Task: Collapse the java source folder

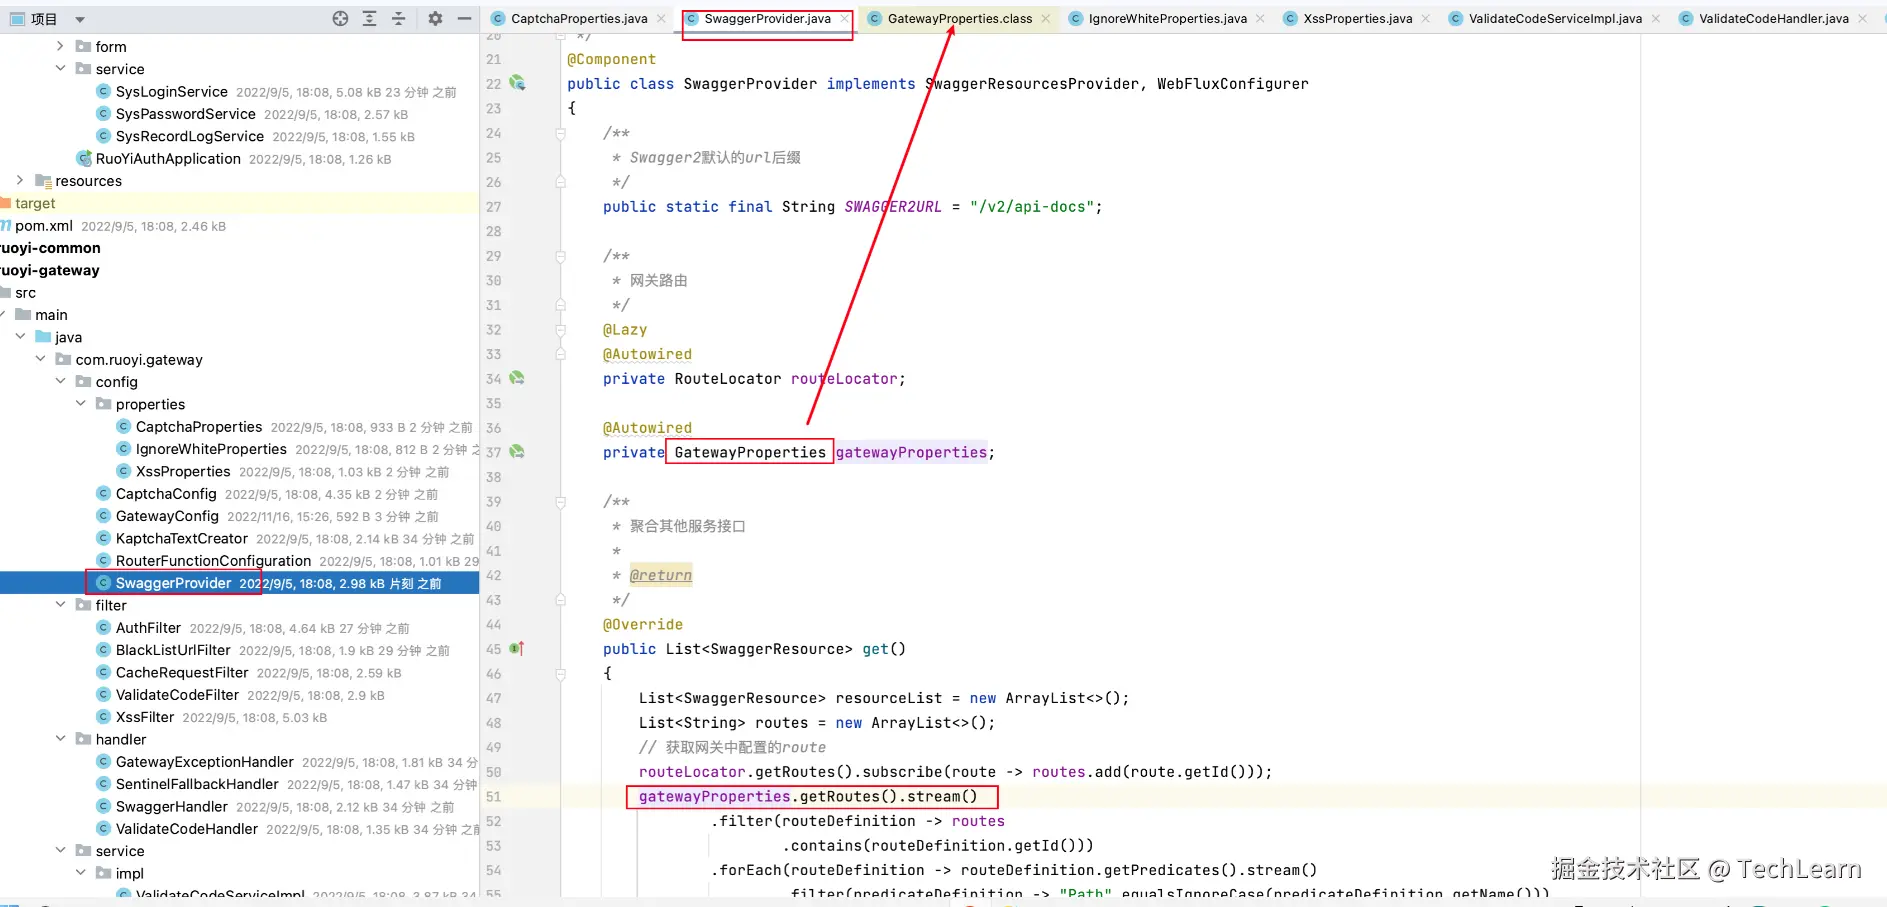Action: pyautogui.click(x=20, y=337)
